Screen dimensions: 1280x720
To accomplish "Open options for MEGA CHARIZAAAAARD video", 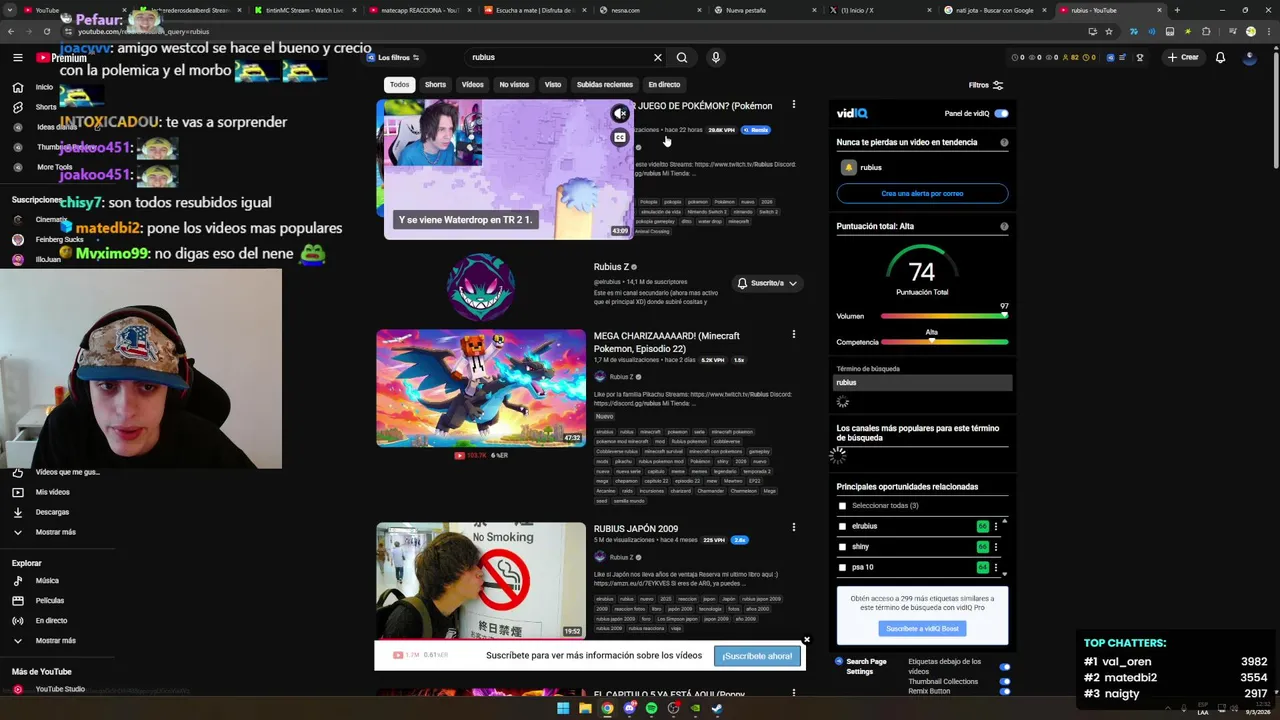I will tap(794, 335).
